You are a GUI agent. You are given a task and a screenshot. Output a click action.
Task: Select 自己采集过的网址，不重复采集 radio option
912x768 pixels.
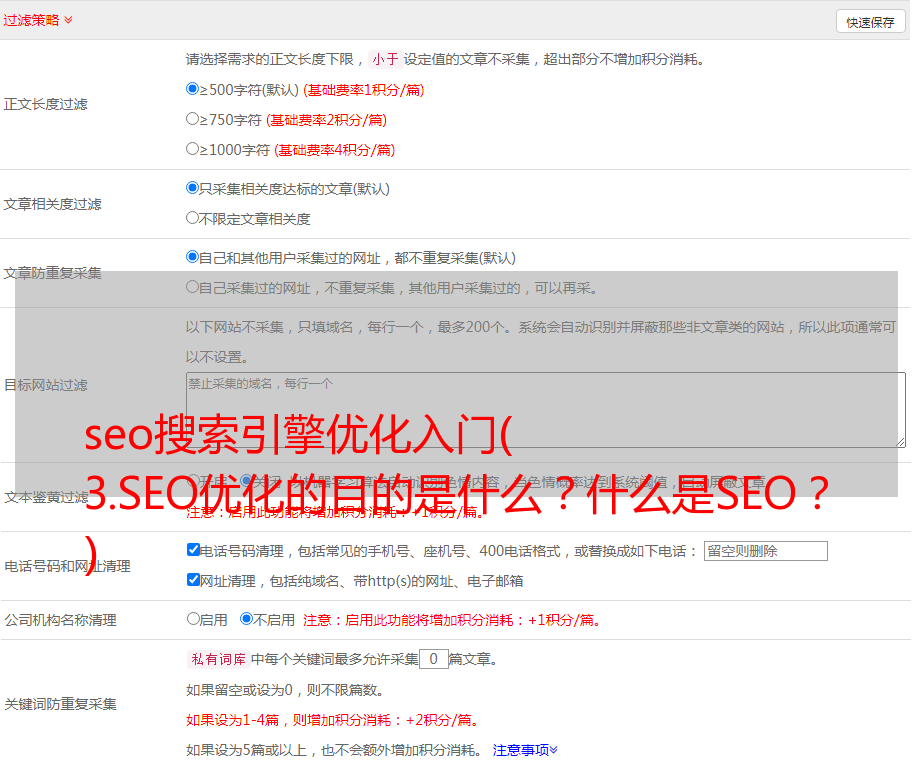click(x=192, y=287)
